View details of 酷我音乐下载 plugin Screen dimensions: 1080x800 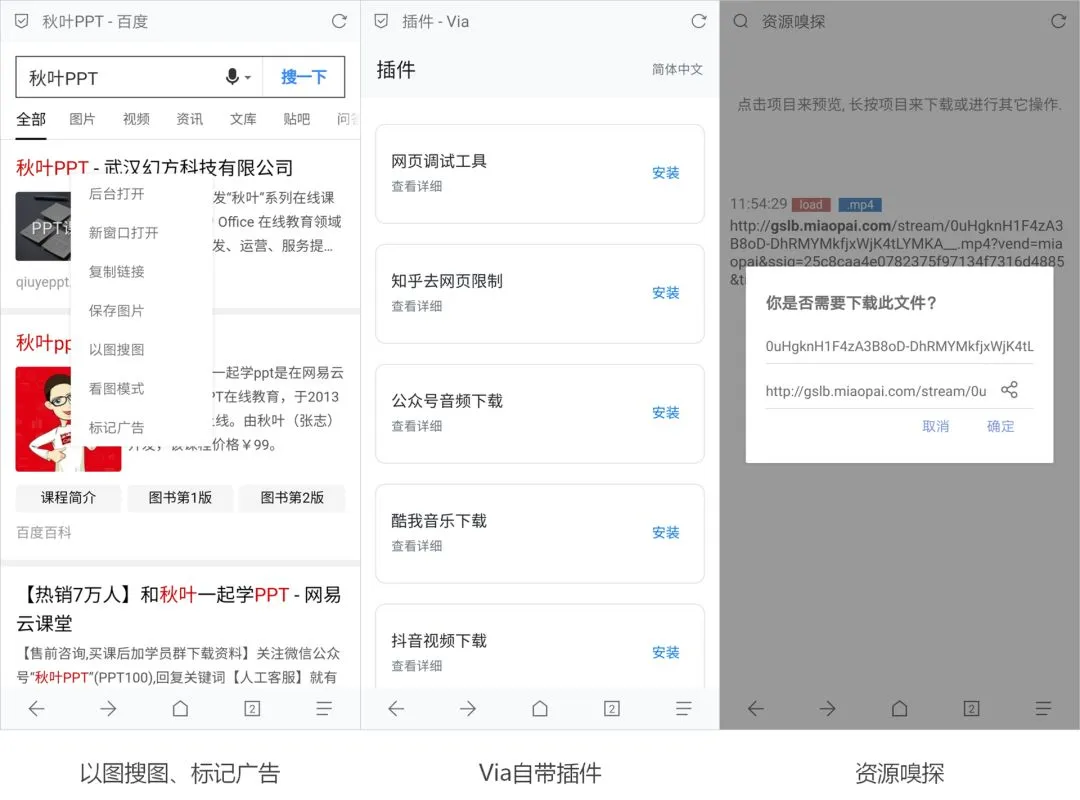click(x=417, y=546)
